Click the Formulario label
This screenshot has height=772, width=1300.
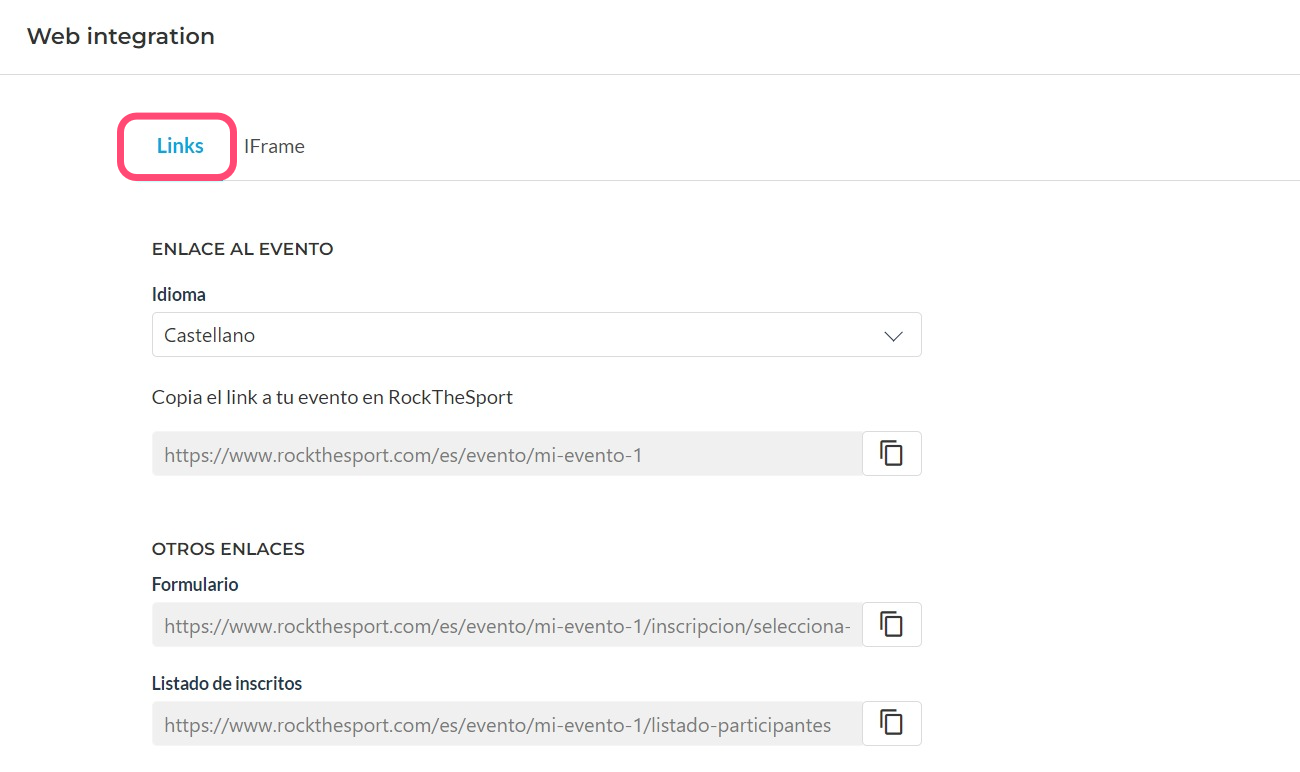point(195,585)
